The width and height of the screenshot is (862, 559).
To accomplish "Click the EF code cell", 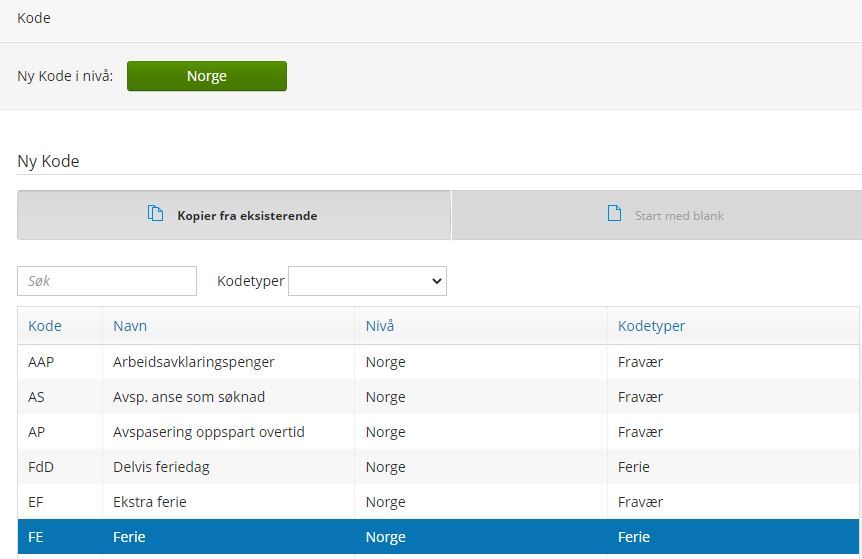I will tap(35, 502).
